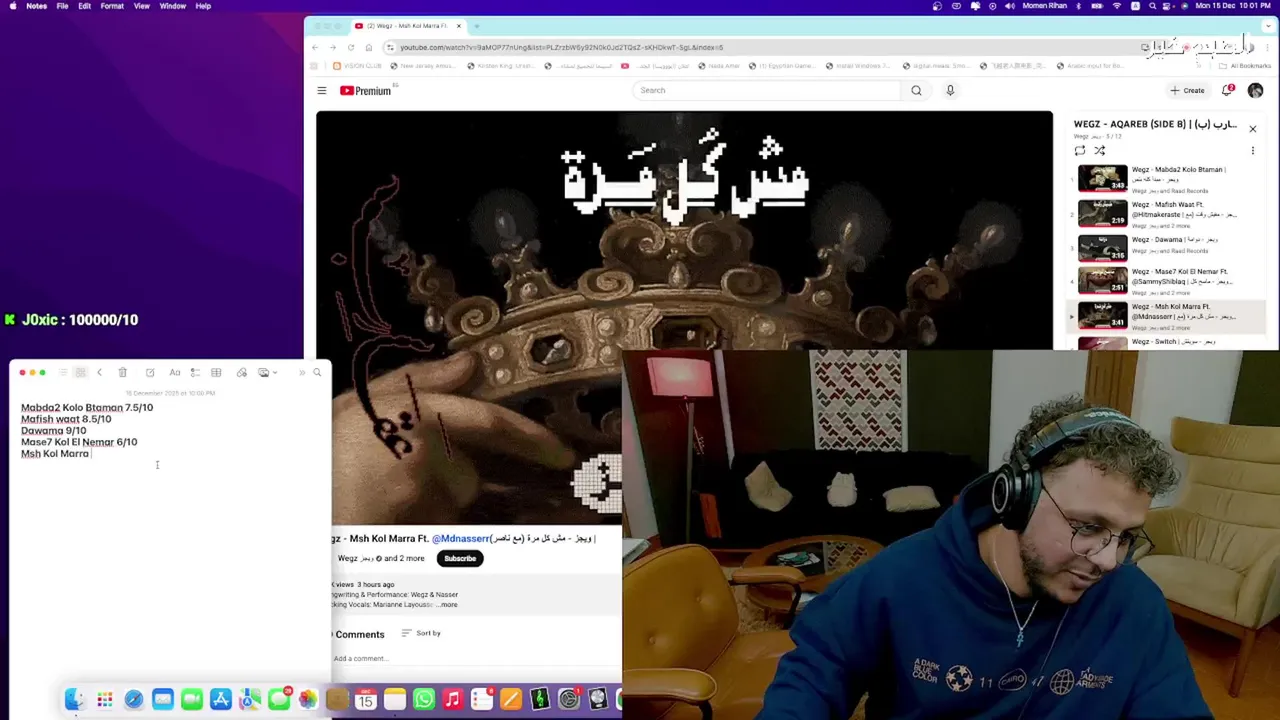This screenshot has height=720, width=1280.
Task: Open the Edit menu
Action: tap(84, 6)
